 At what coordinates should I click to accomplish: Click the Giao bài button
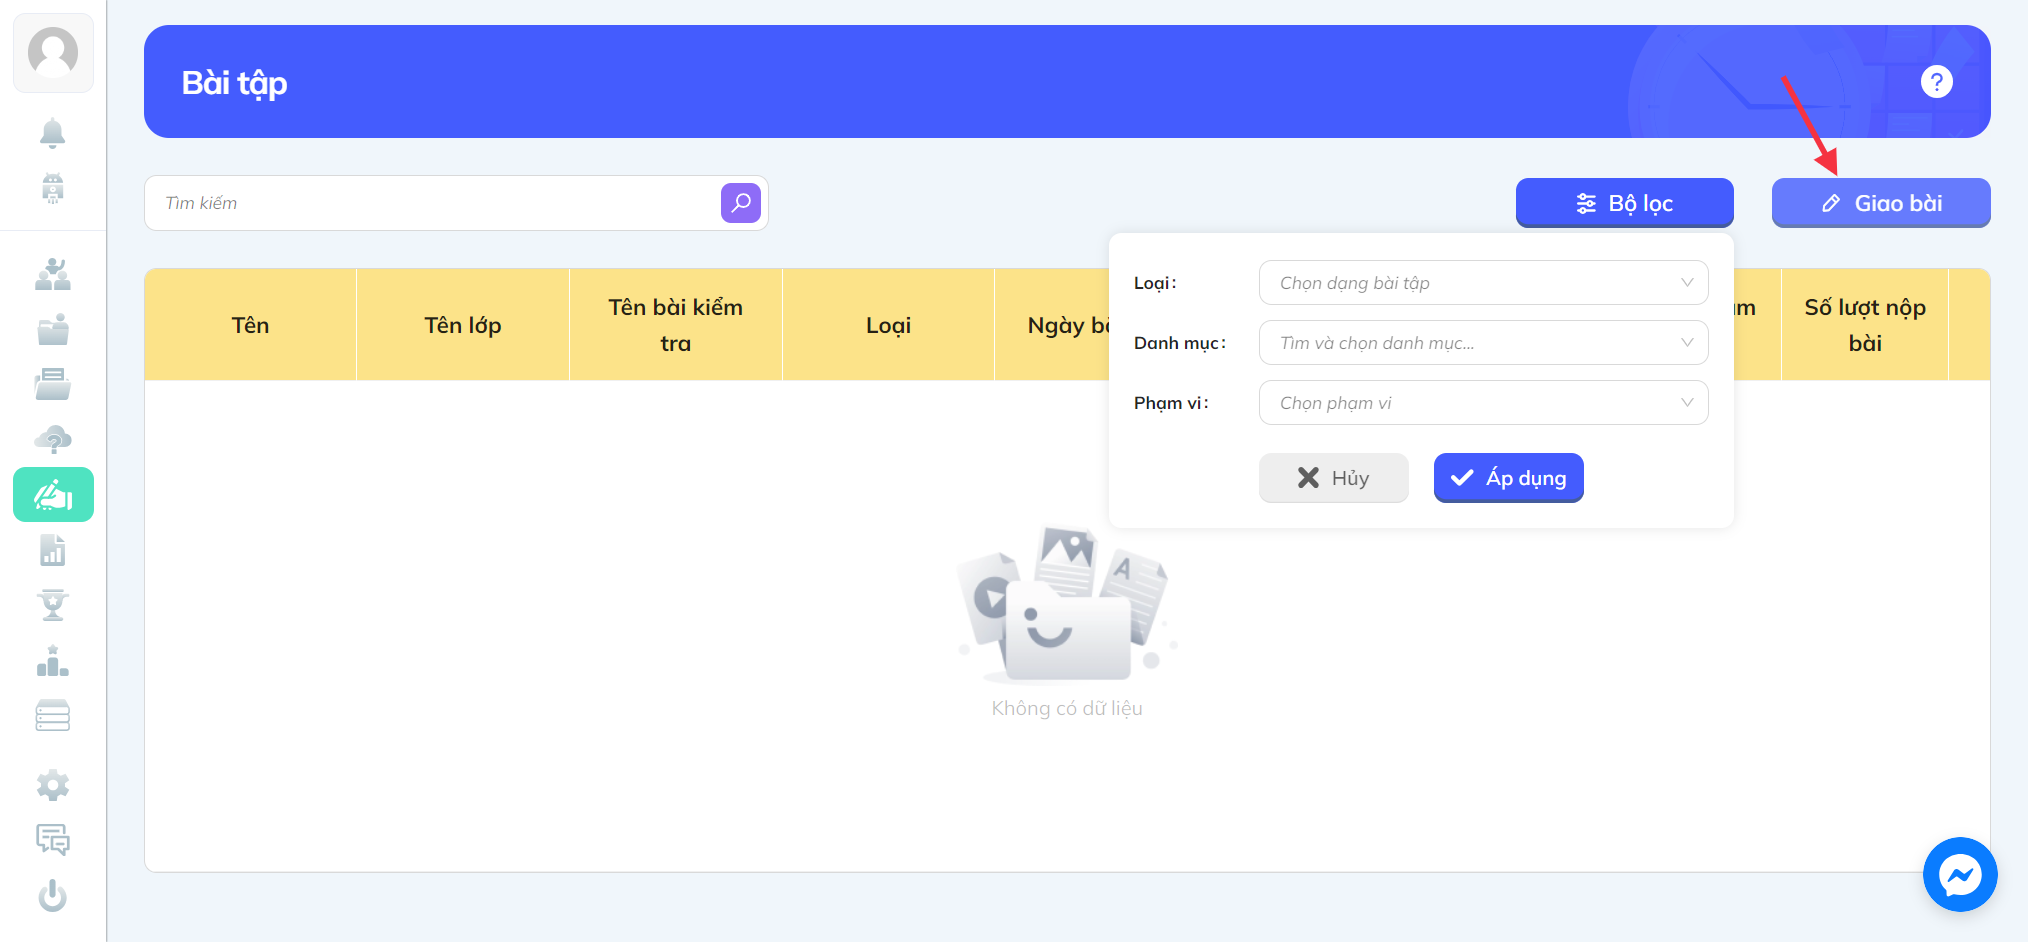click(x=1881, y=203)
